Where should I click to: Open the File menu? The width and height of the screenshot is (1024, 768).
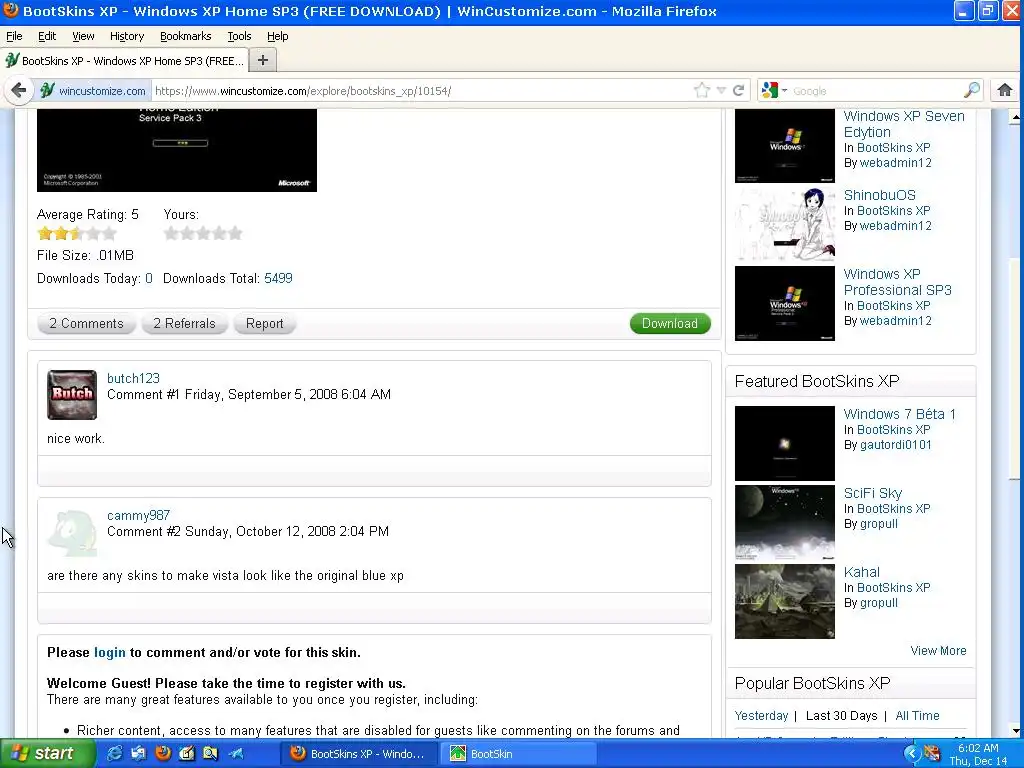[14, 36]
